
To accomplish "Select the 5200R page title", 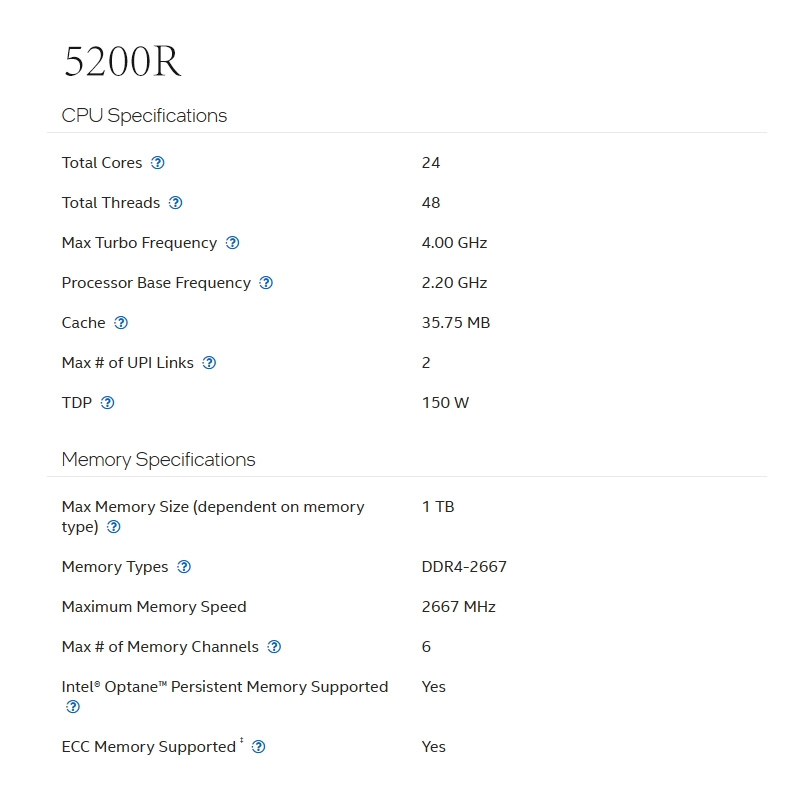I will [122, 61].
